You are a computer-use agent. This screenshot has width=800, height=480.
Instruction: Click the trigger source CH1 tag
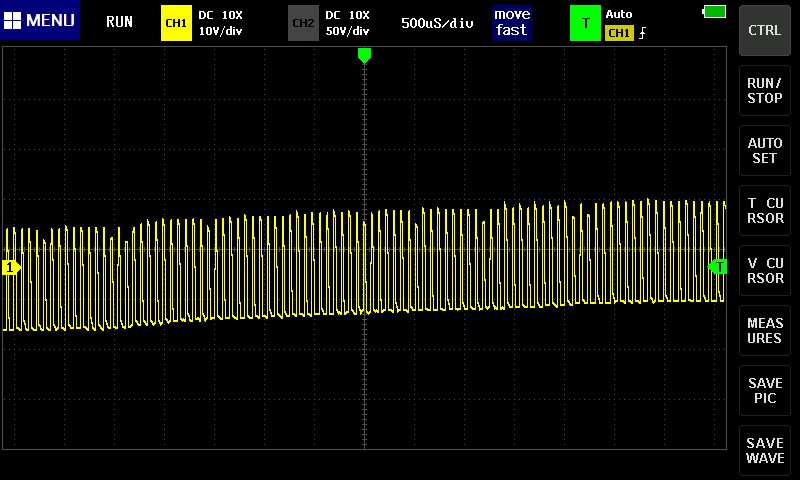(618, 33)
